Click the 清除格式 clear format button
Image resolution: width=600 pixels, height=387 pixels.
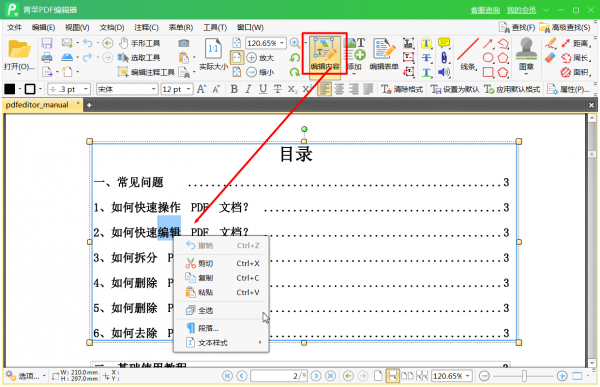pyautogui.click(x=402, y=89)
